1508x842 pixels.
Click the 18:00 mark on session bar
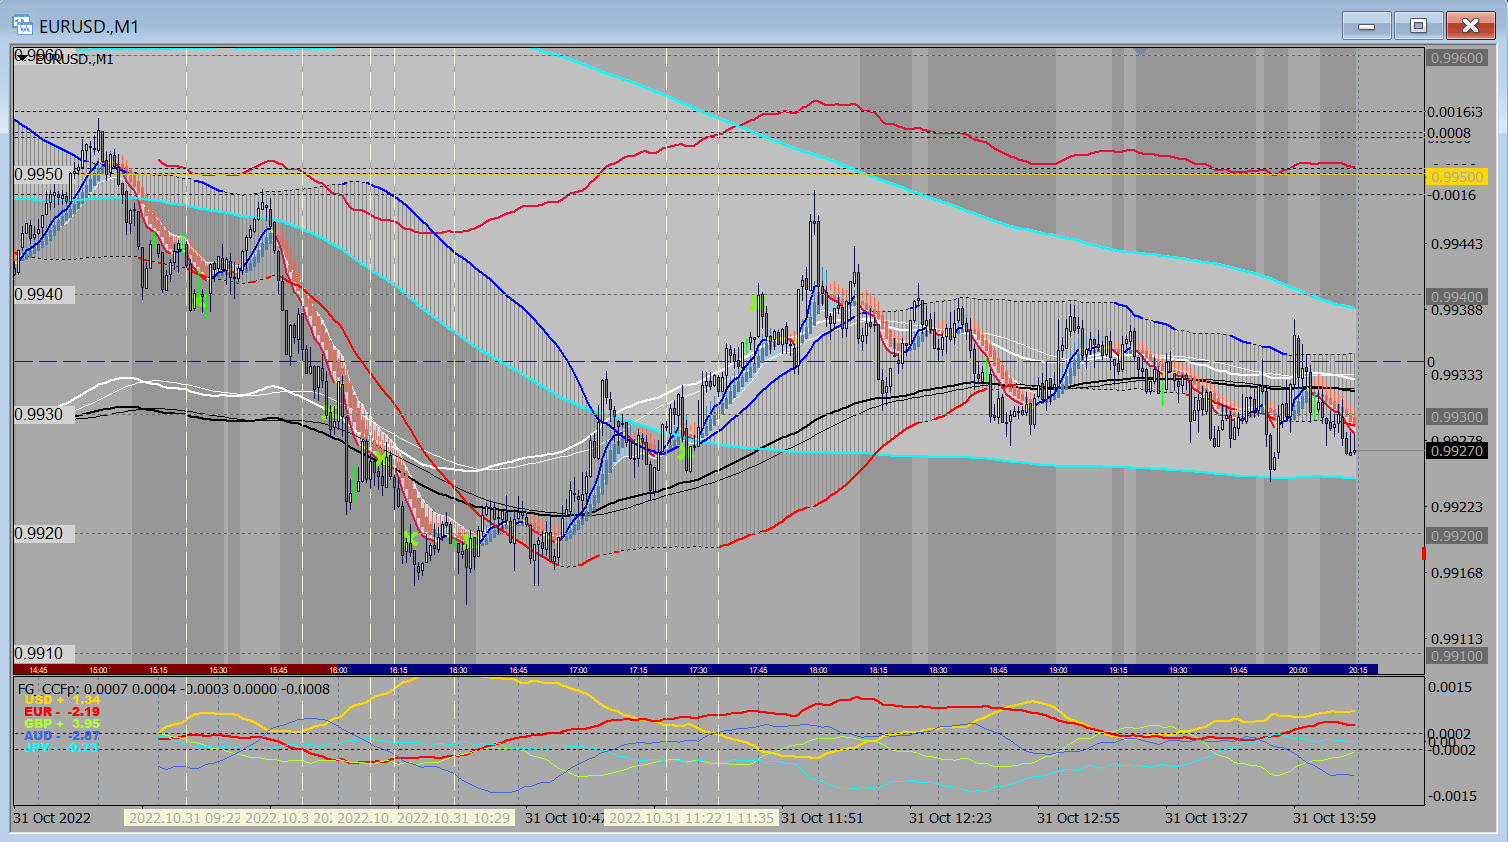pyautogui.click(x=818, y=670)
